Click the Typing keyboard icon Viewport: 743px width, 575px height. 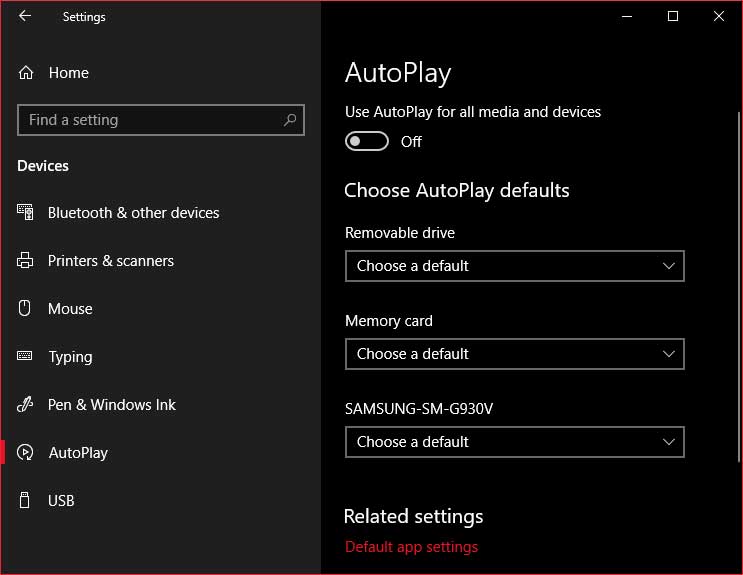(25, 356)
